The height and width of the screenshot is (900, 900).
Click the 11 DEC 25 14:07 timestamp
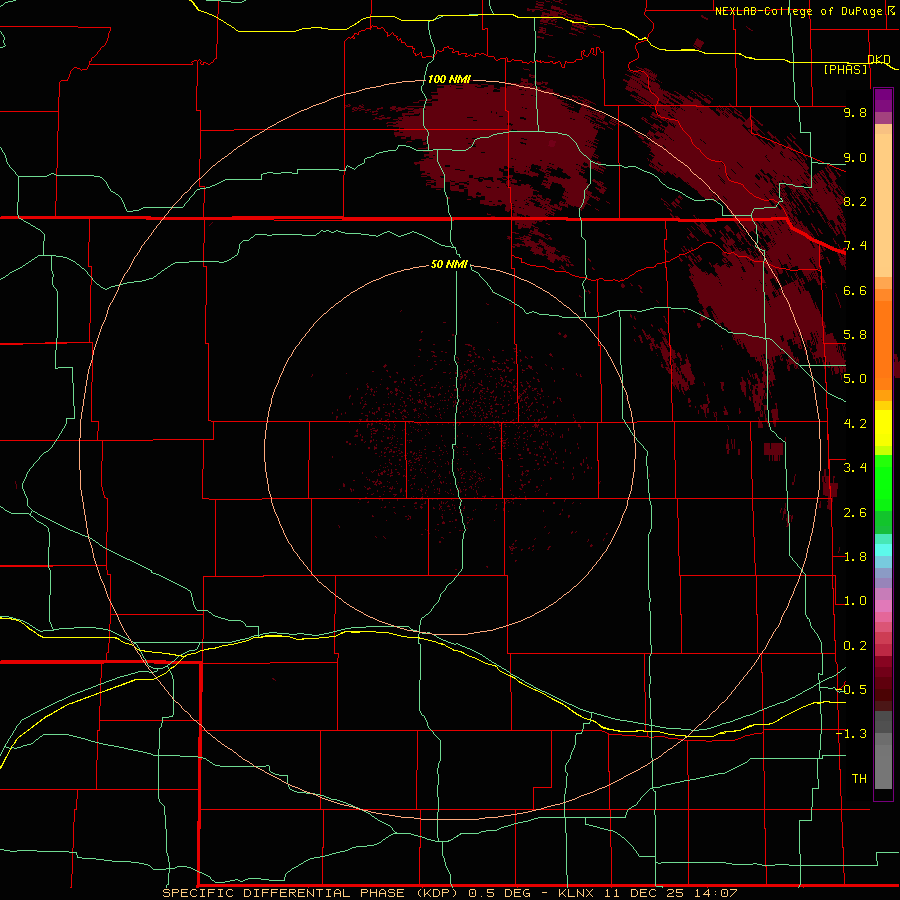(x=670, y=893)
